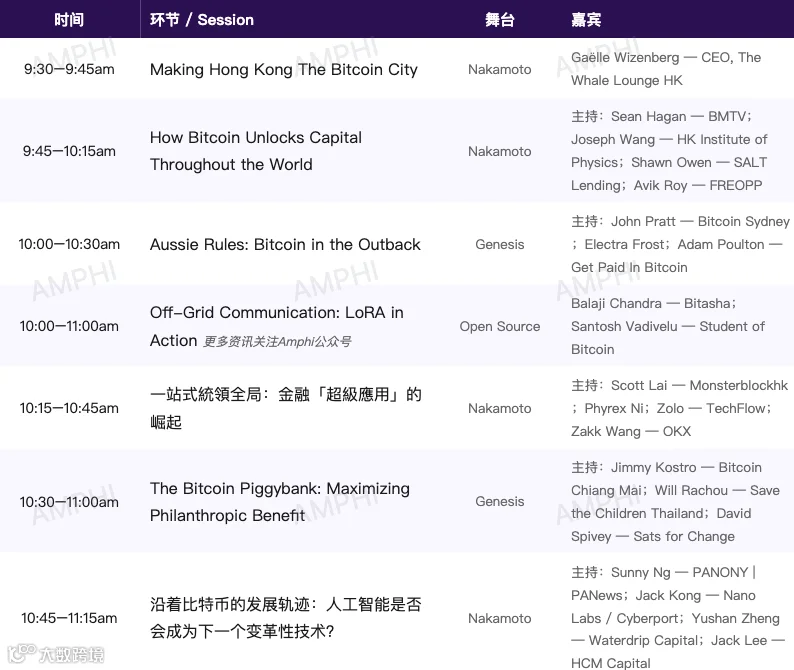Select the 10:15–10:45am time cell
Image resolution: width=794 pixels, height=670 pixels.
point(69,408)
